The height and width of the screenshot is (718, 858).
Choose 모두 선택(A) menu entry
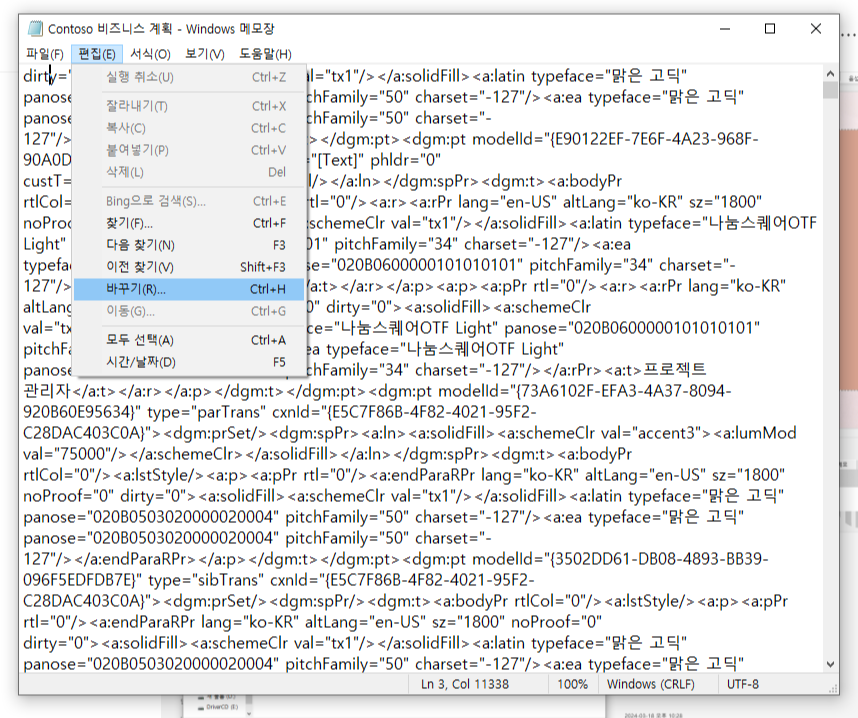189,340
